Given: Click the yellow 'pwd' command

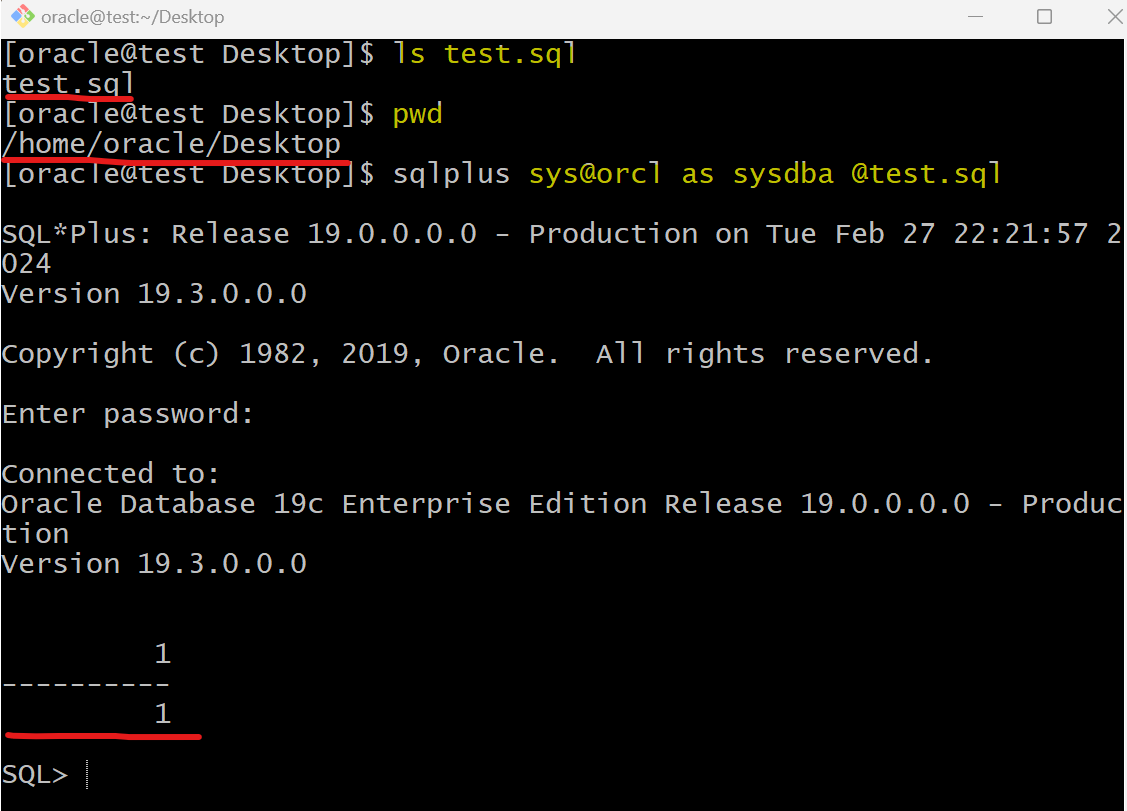Looking at the screenshot, I should point(418,114).
